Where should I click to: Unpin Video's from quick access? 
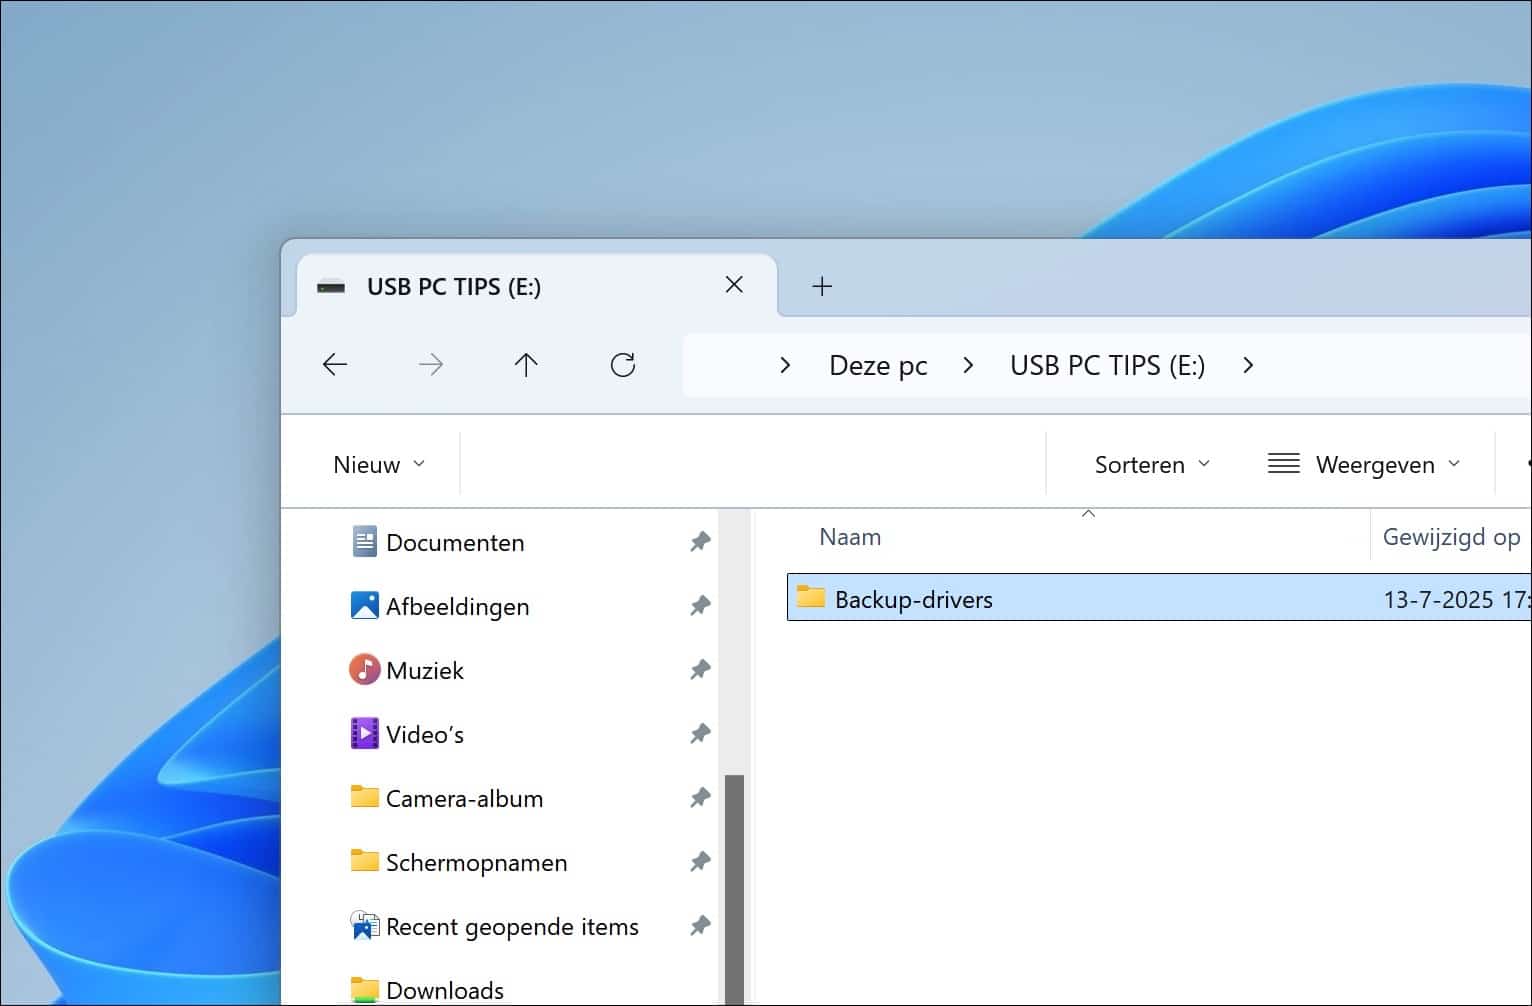click(x=699, y=733)
